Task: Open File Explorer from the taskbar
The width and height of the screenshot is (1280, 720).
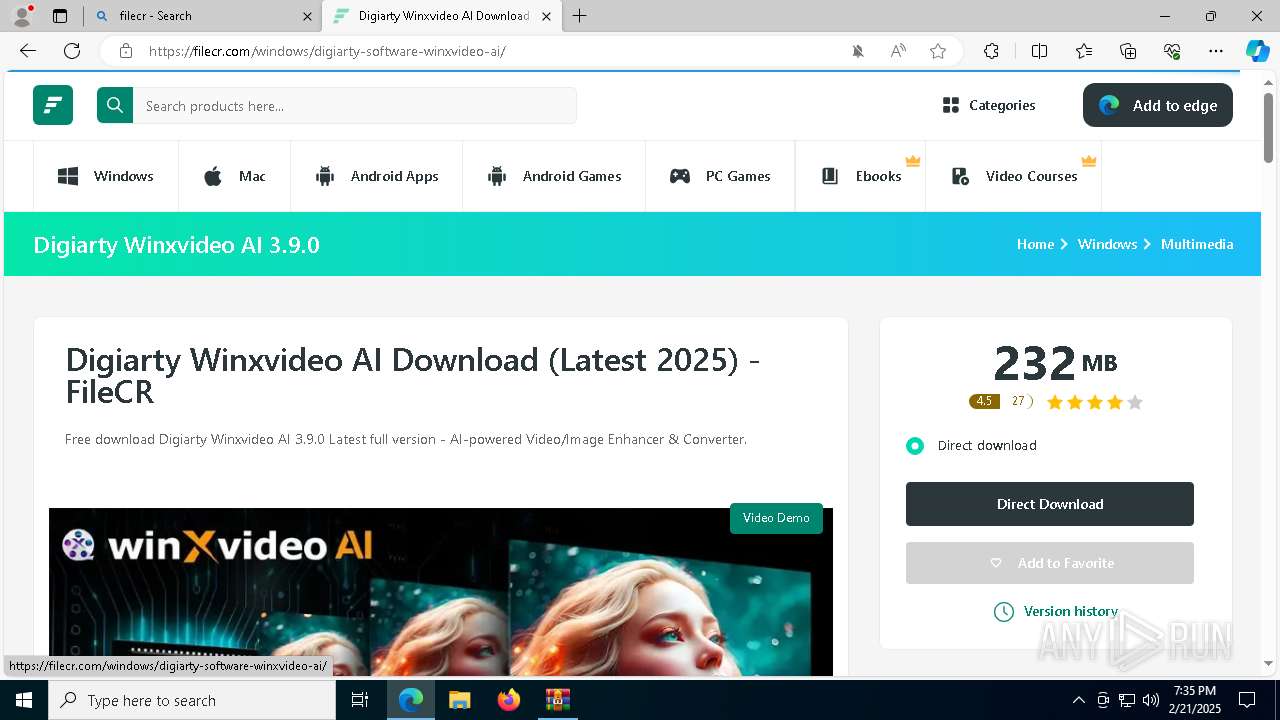Action: click(x=460, y=700)
